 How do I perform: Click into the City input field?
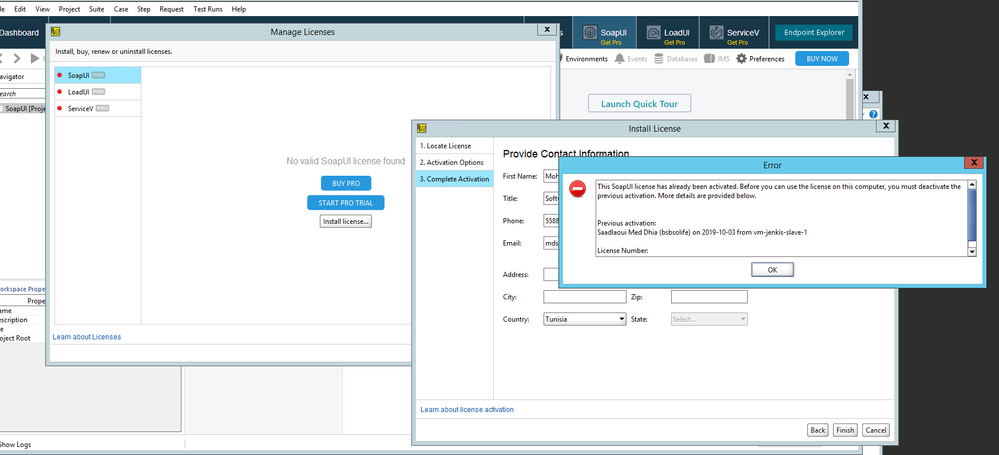[x=585, y=297]
